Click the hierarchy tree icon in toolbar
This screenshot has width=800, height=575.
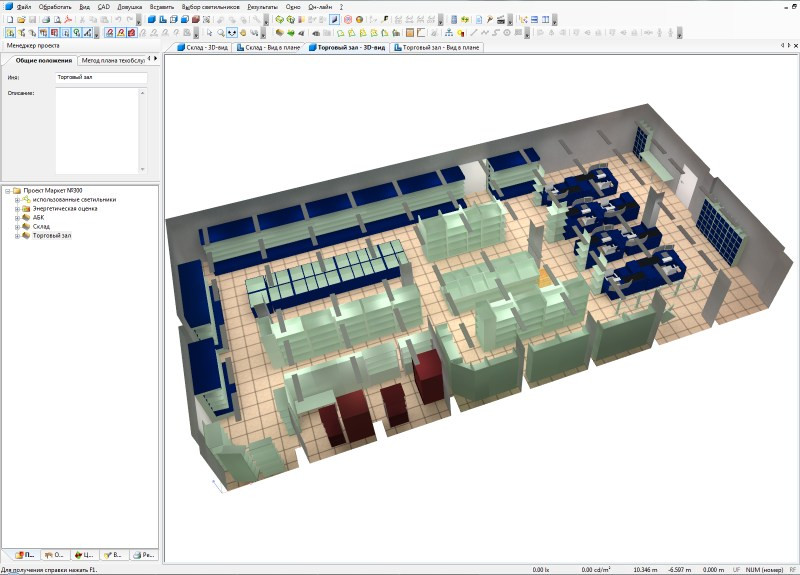[x=448, y=32]
